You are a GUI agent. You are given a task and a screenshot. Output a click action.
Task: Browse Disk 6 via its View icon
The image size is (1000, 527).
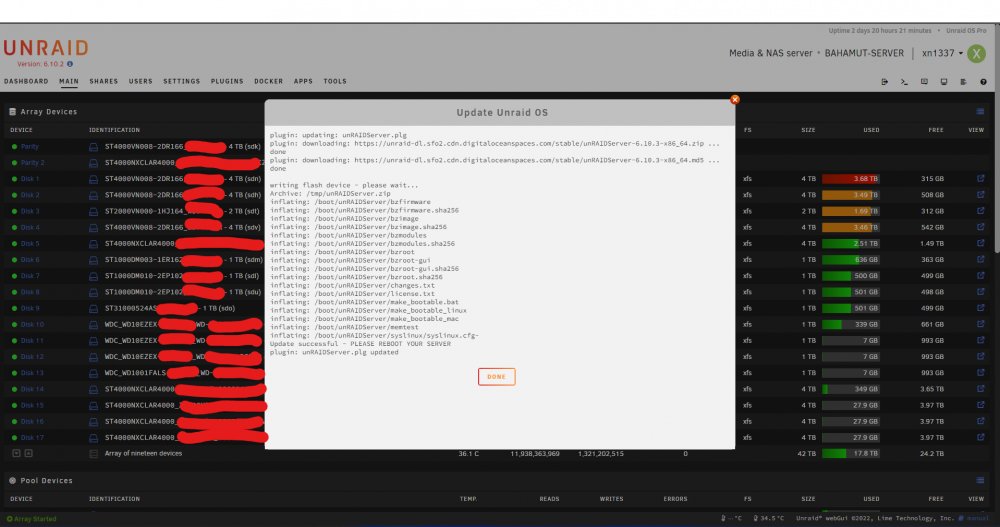pos(980,260)
